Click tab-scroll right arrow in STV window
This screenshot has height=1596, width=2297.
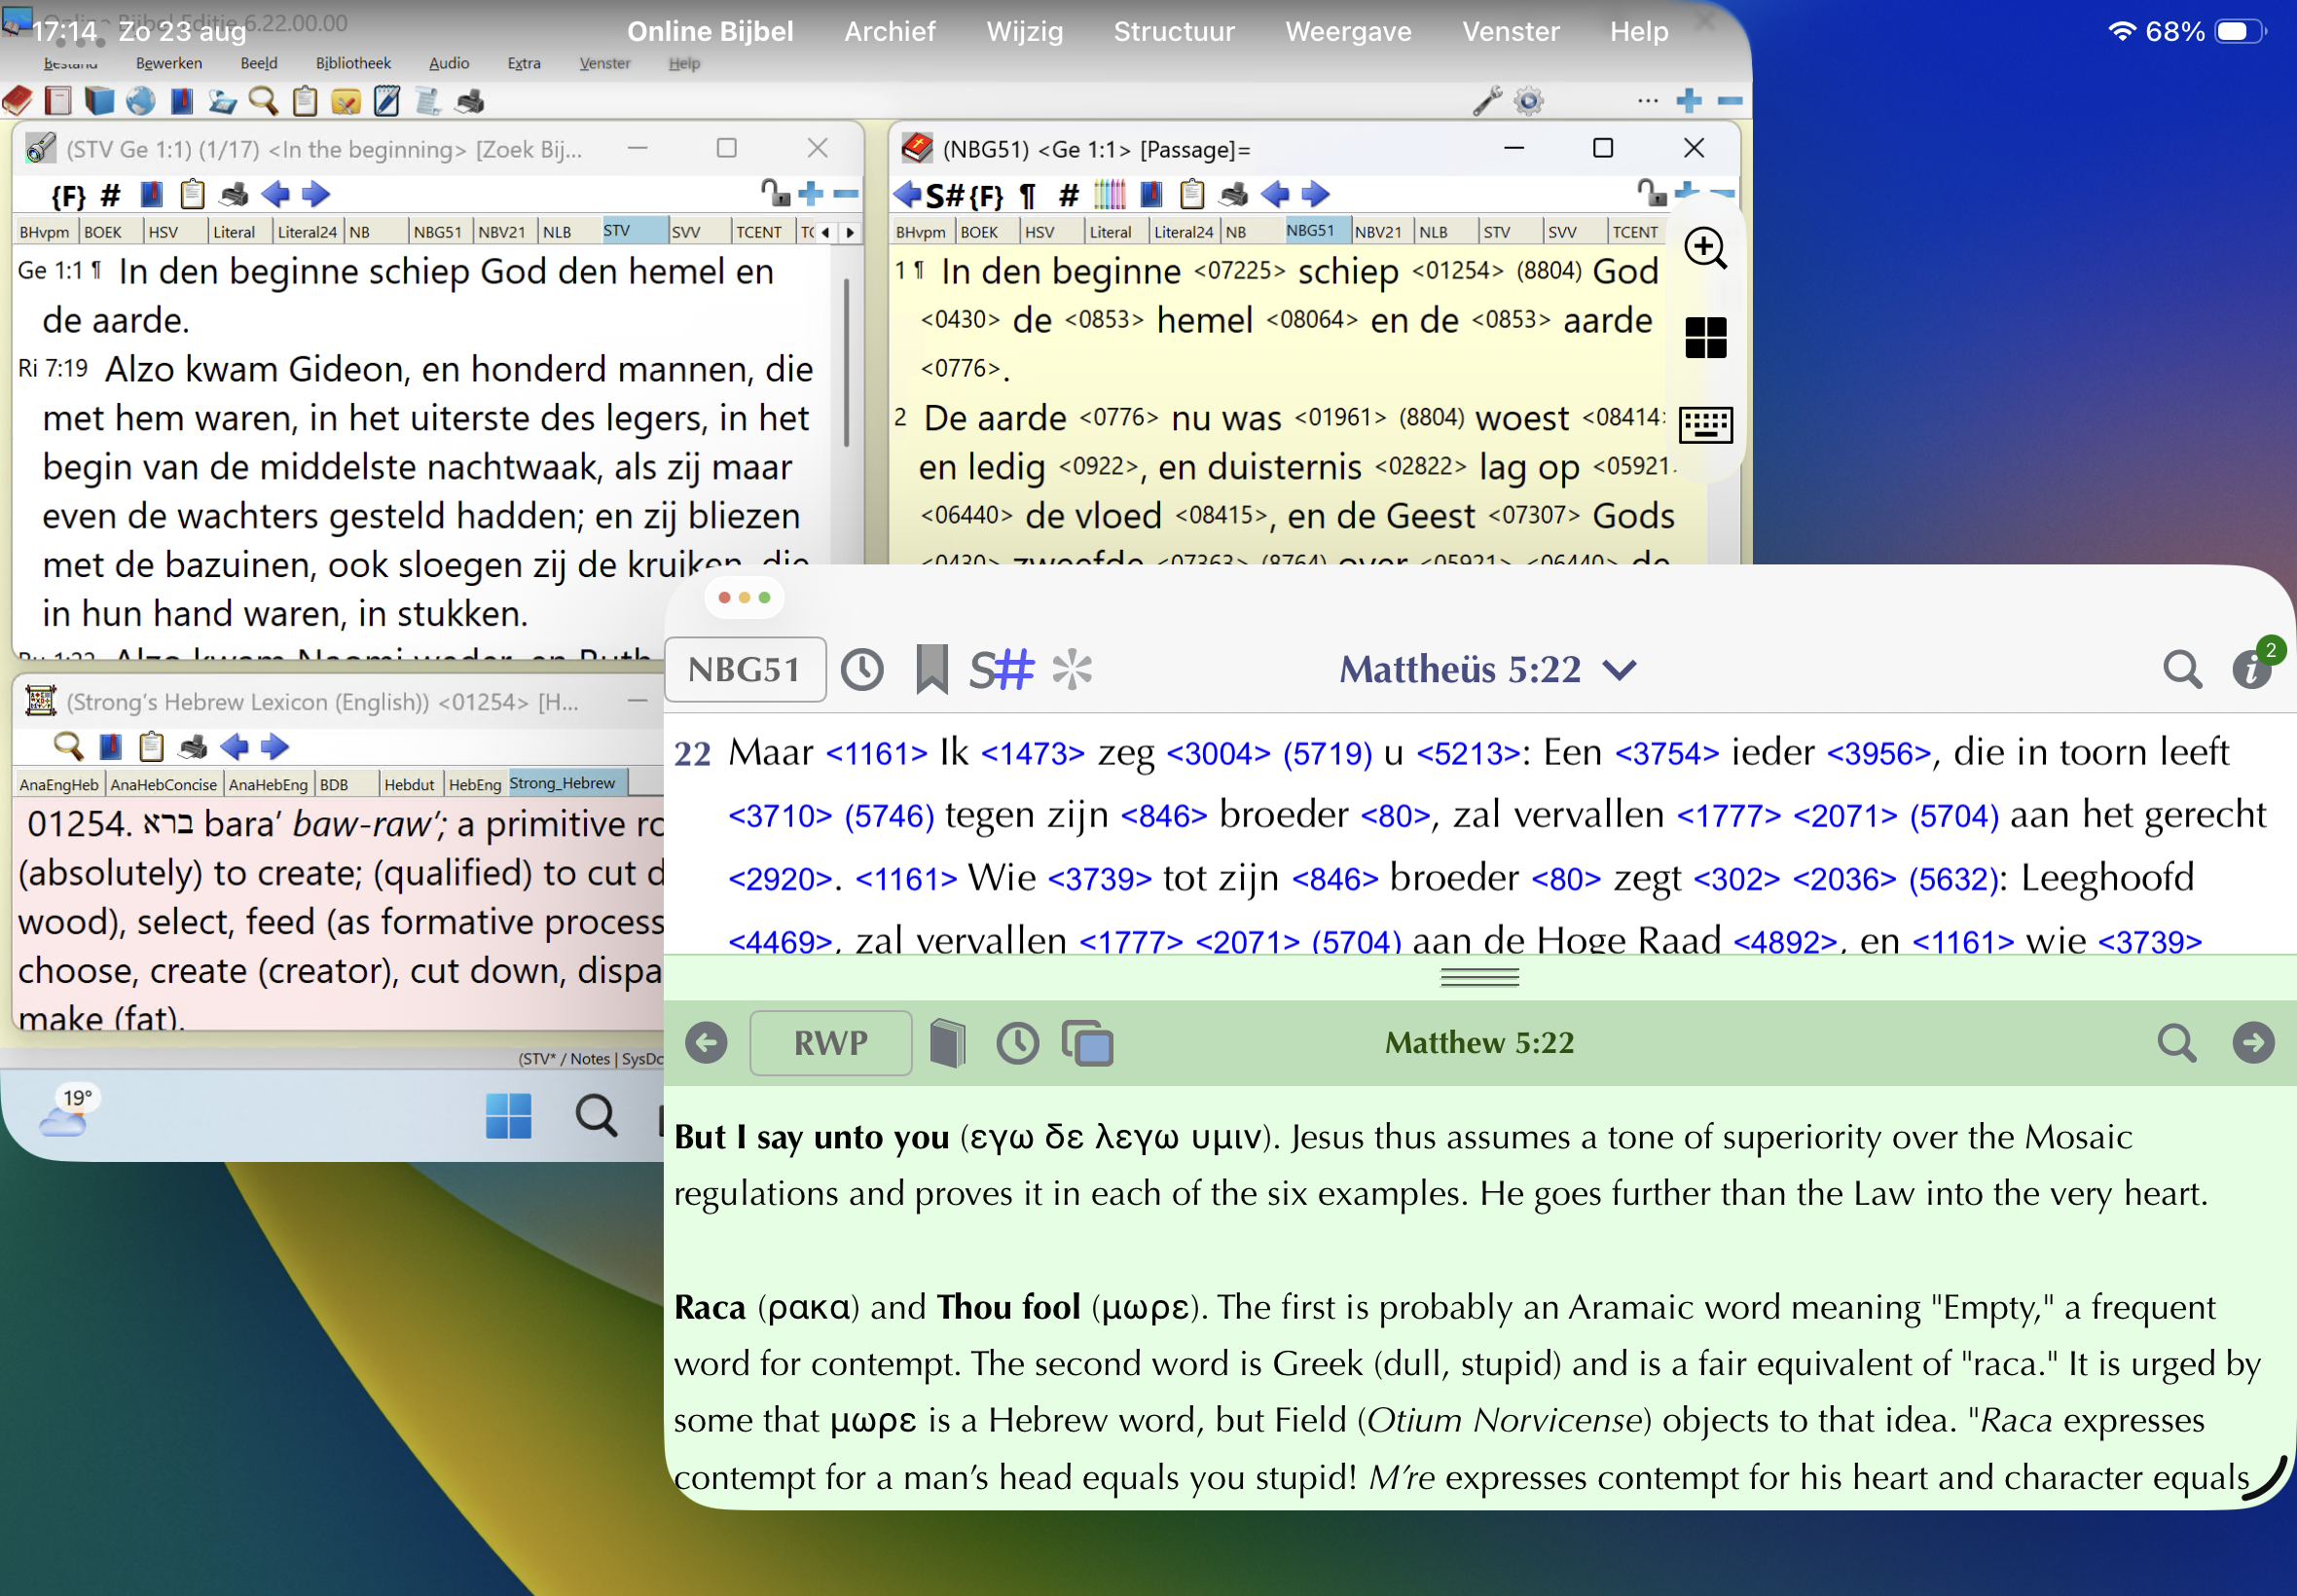(x=850, y=232)
